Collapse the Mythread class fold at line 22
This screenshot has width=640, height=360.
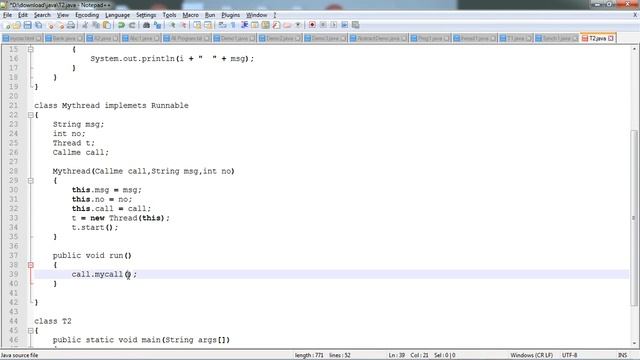31,115
